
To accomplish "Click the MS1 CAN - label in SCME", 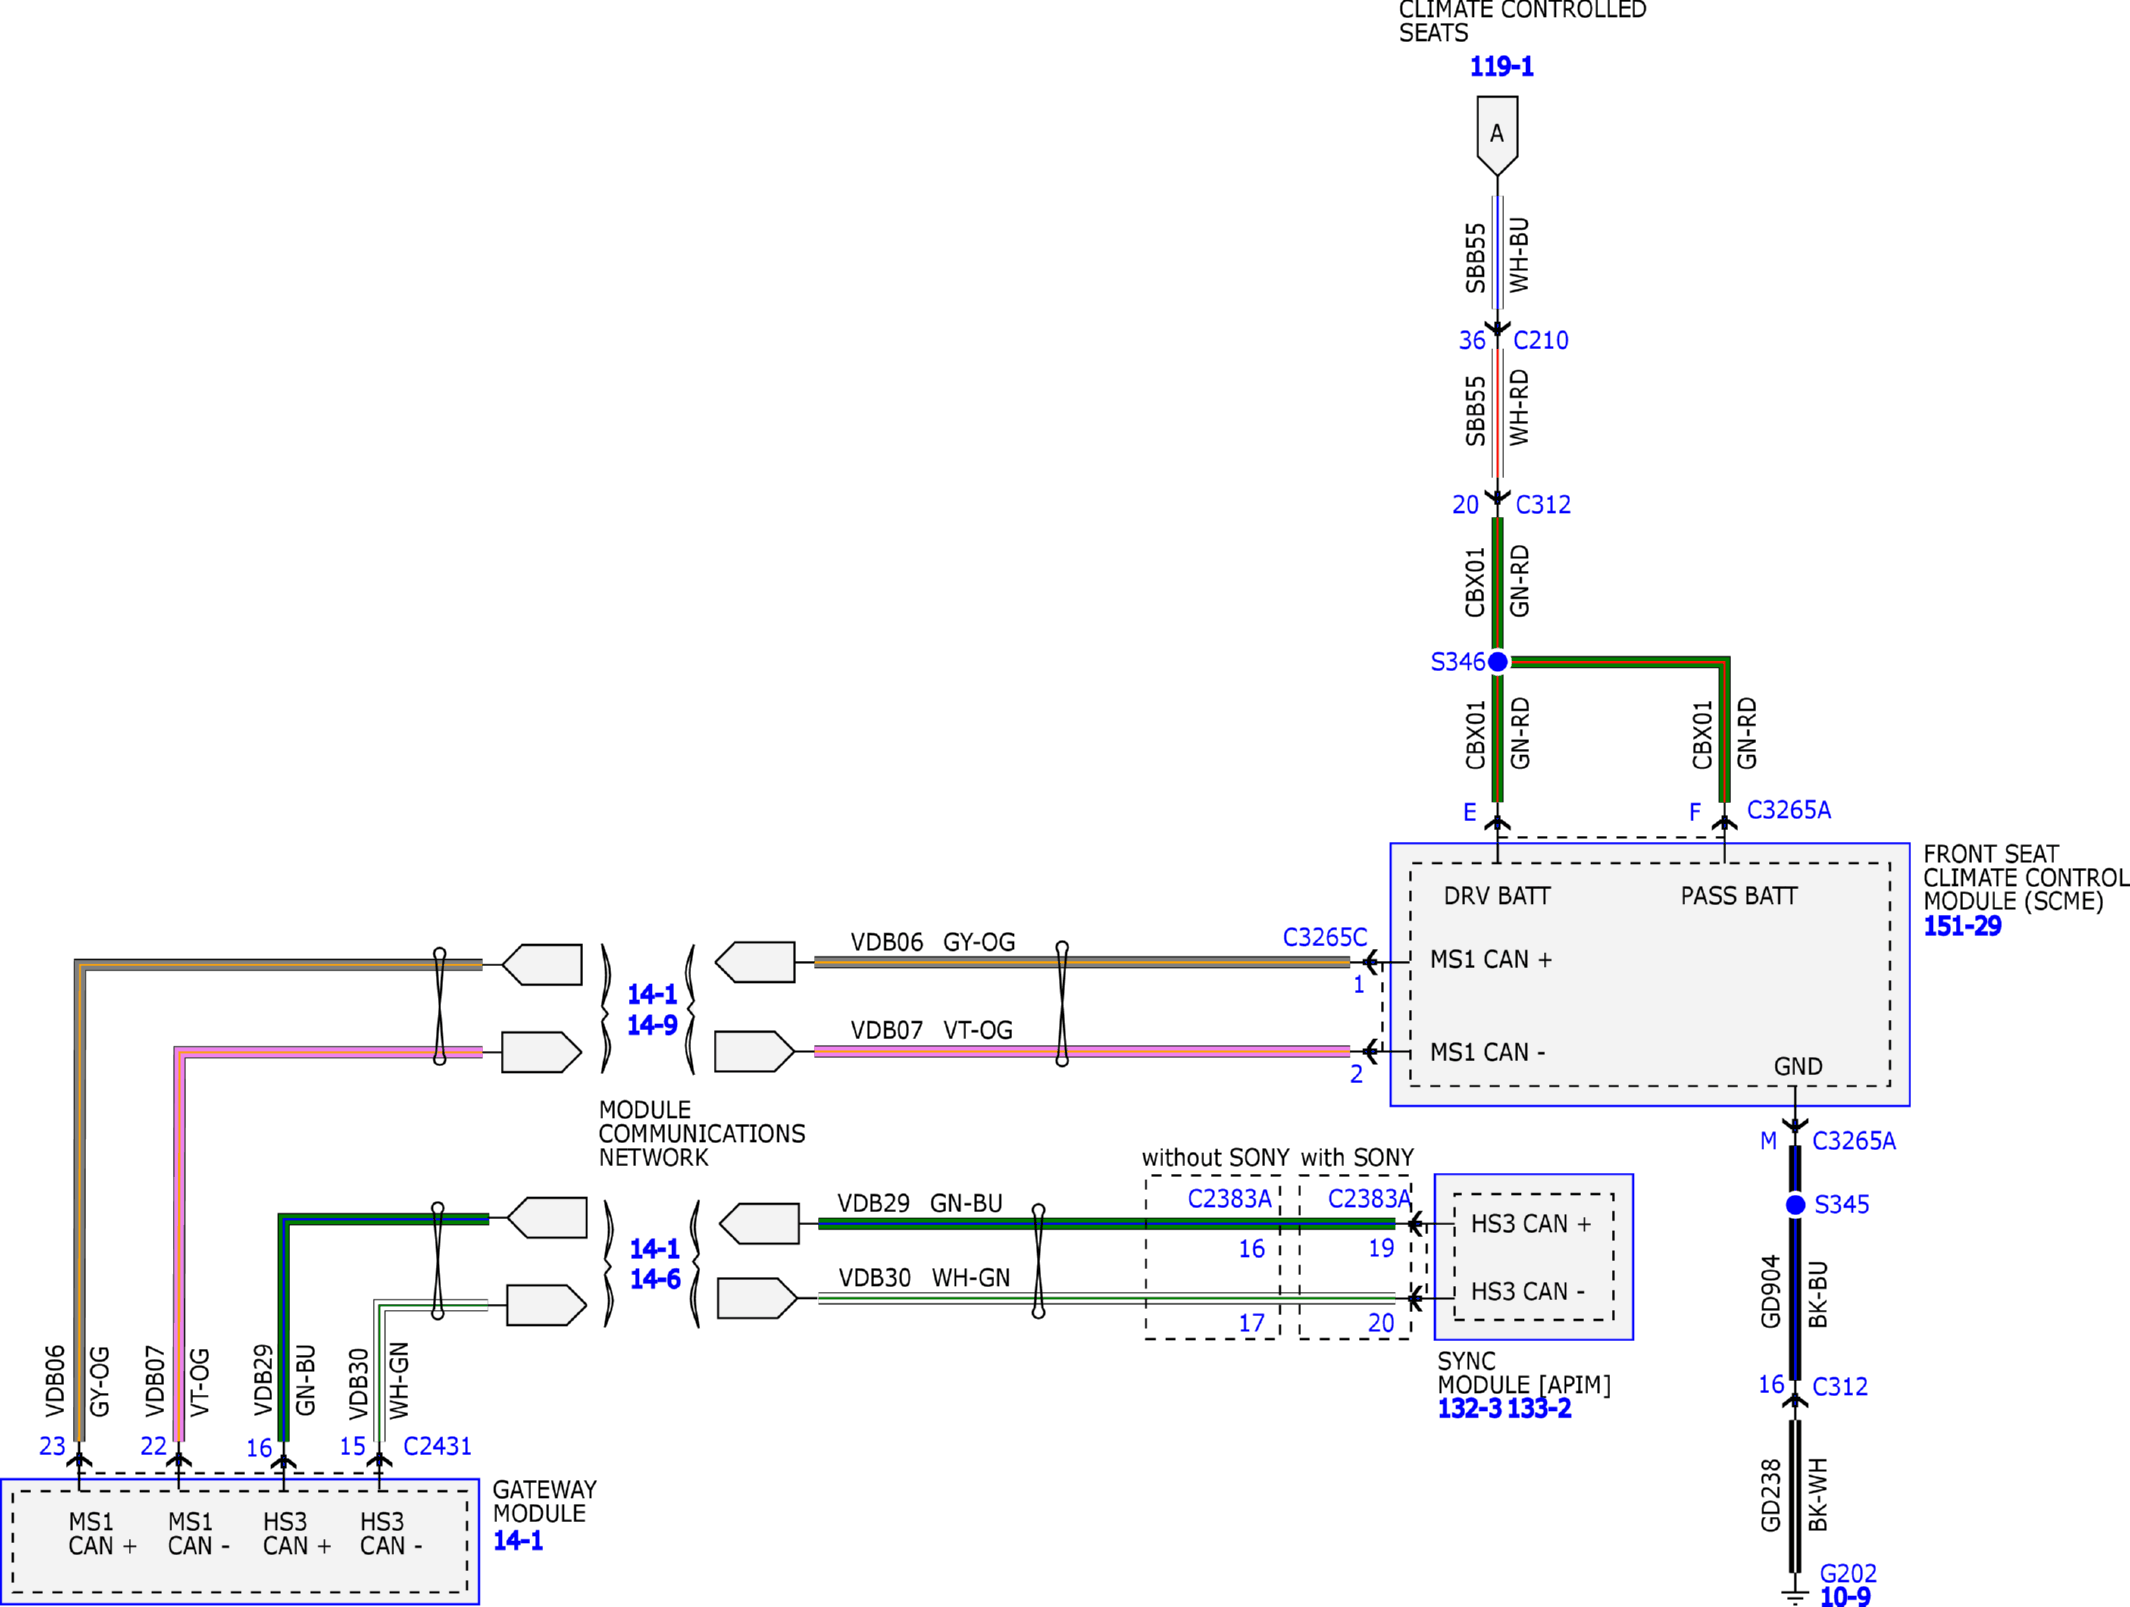I will (x=1487, y=1053).
